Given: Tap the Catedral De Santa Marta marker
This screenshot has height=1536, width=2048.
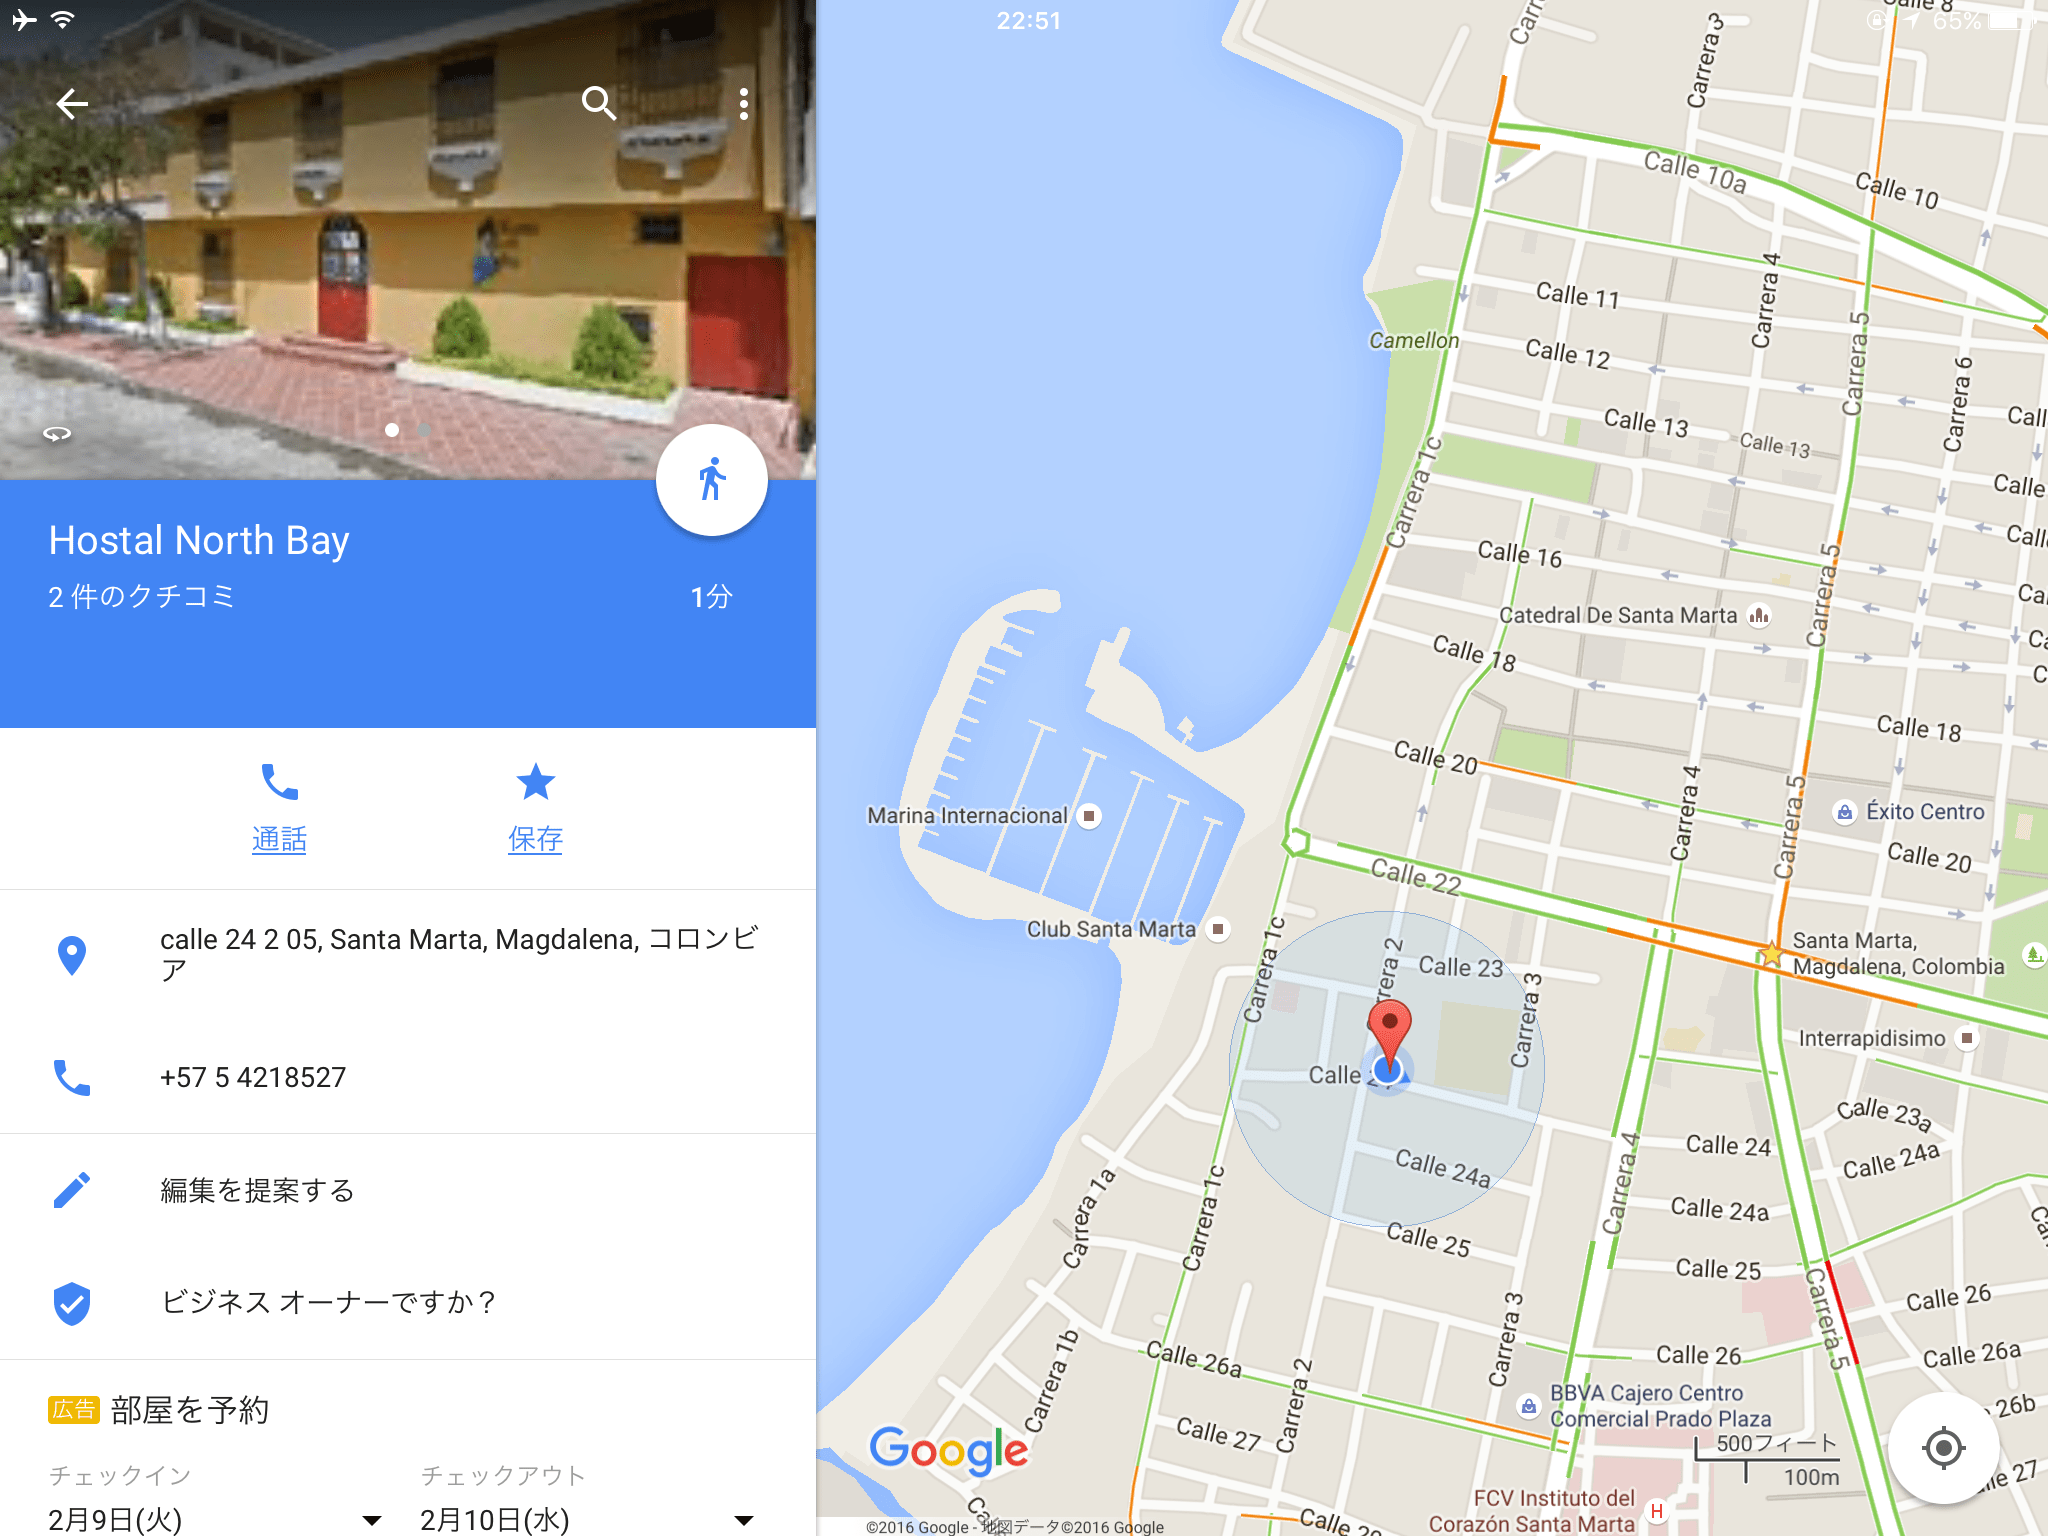Looking at the screenshot, I should click(1759, 615).
